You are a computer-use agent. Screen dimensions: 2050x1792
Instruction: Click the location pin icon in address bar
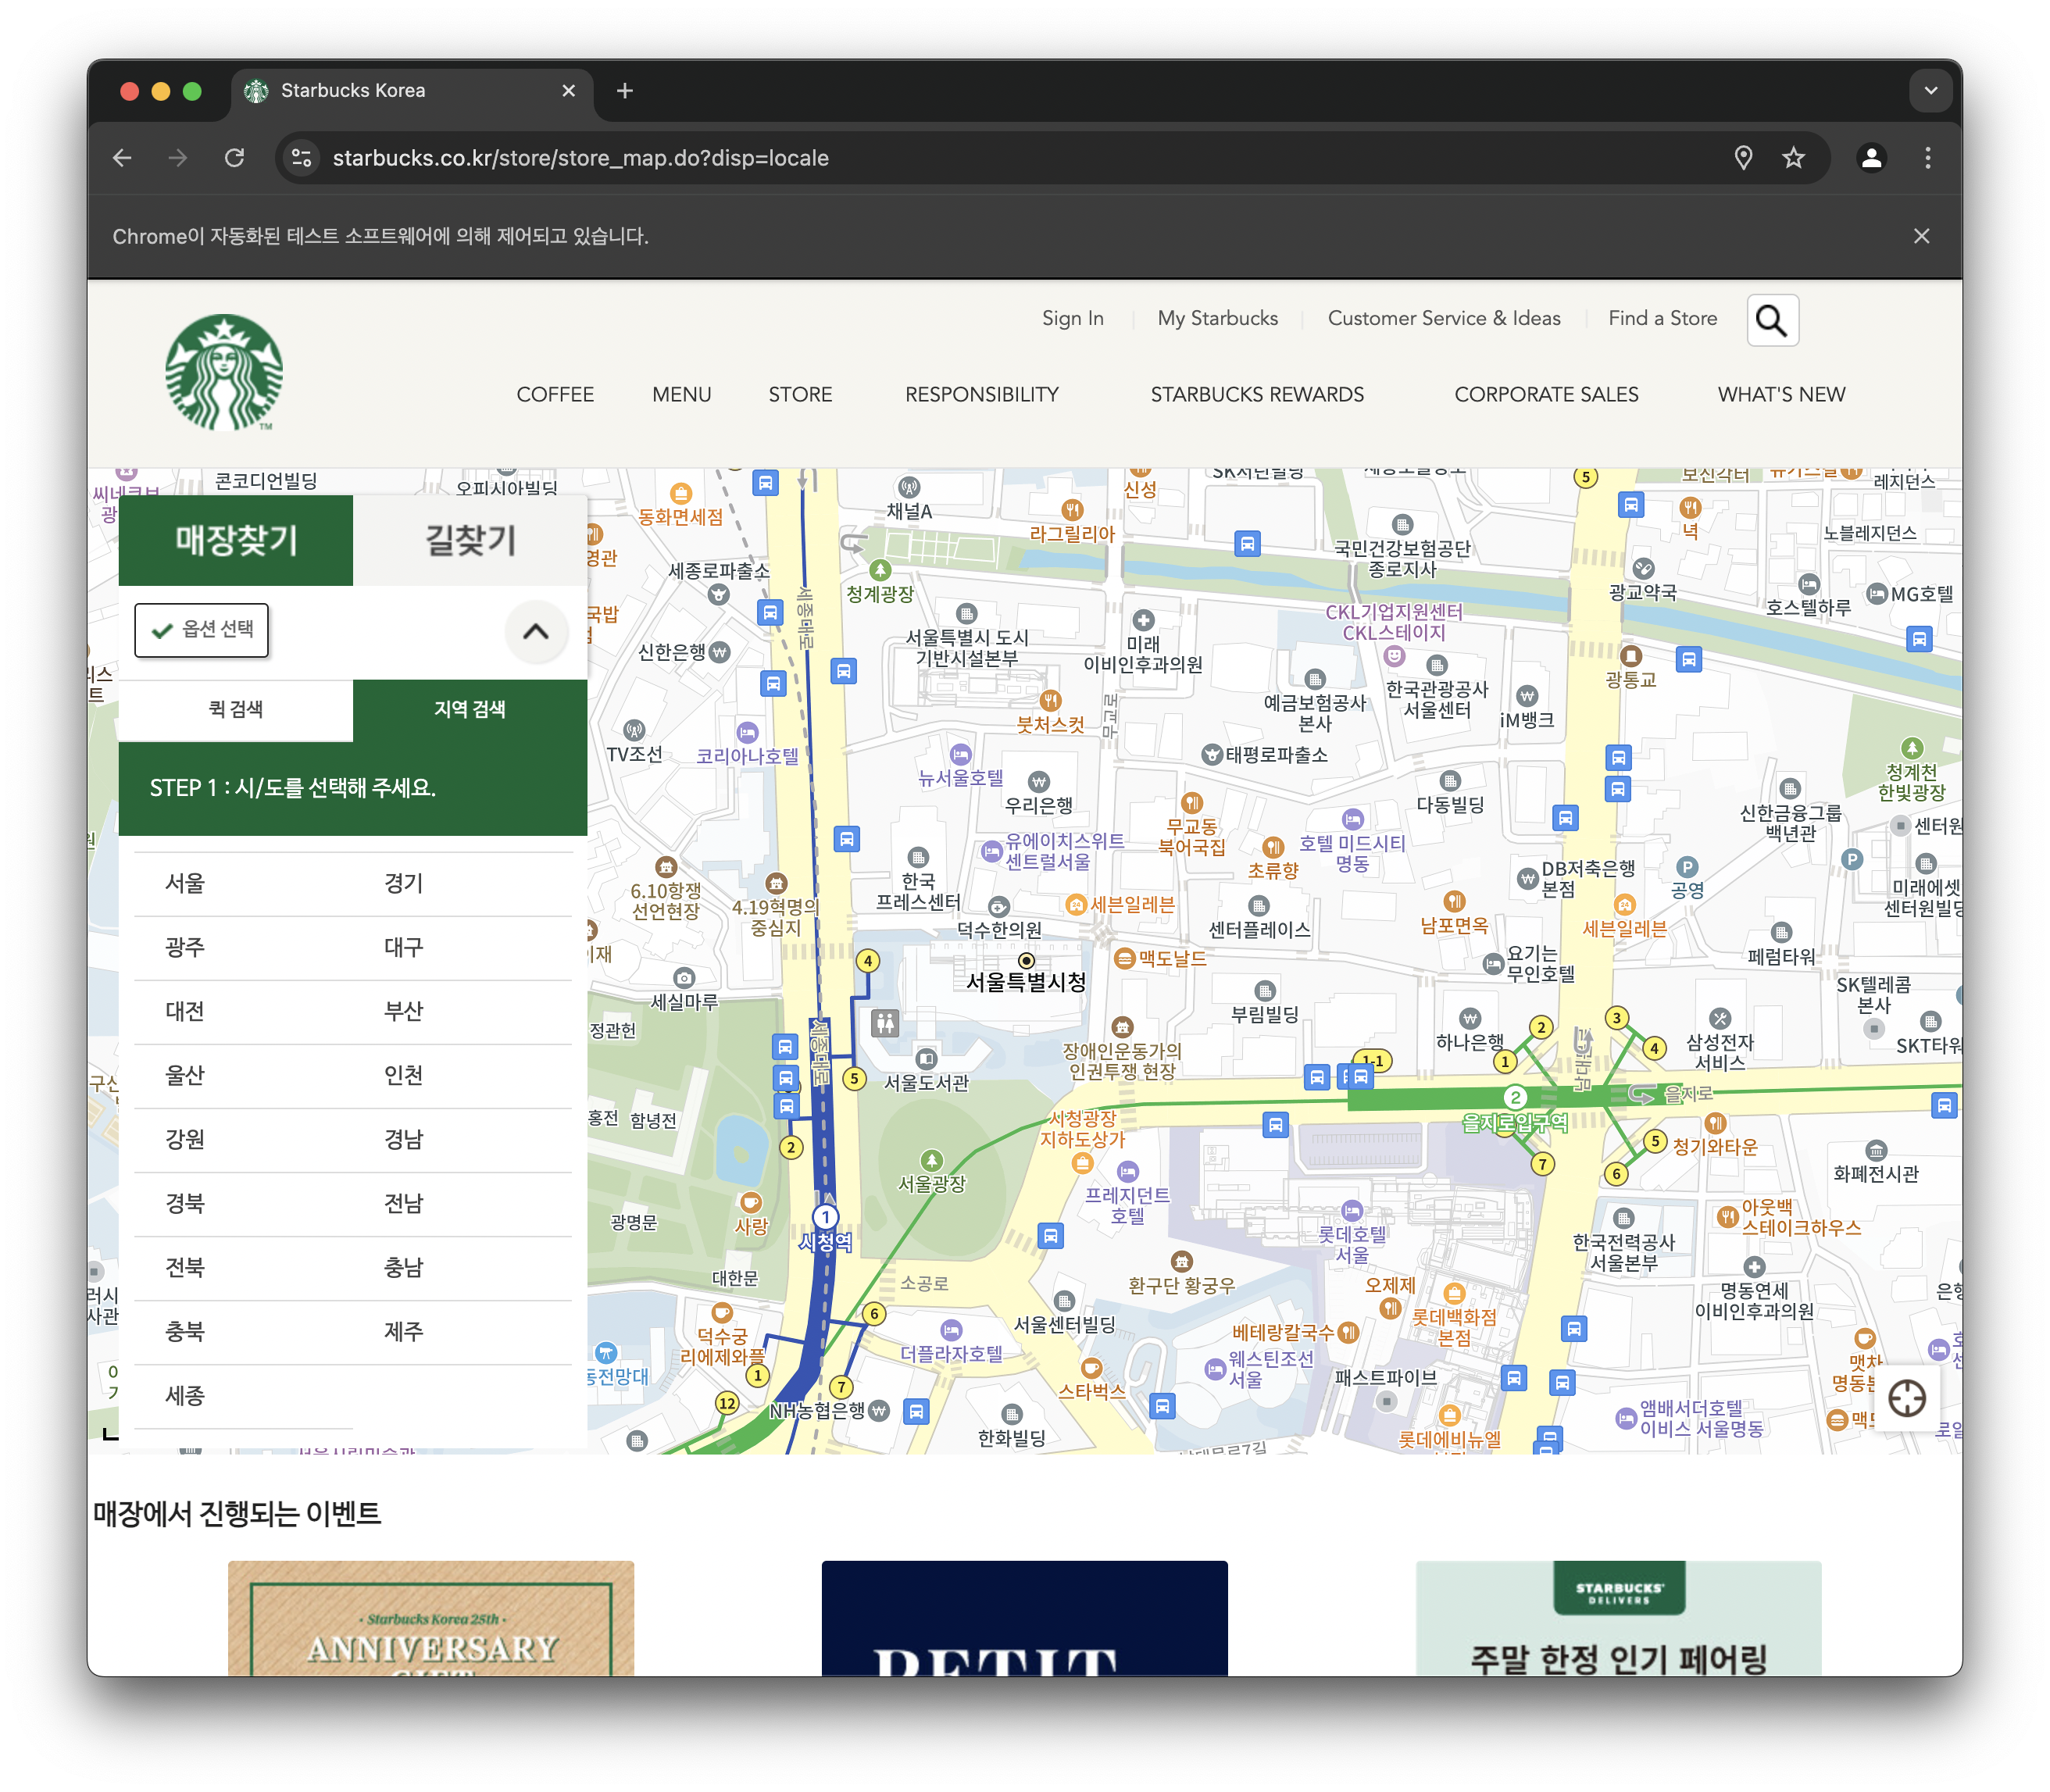pos(1743,158)
